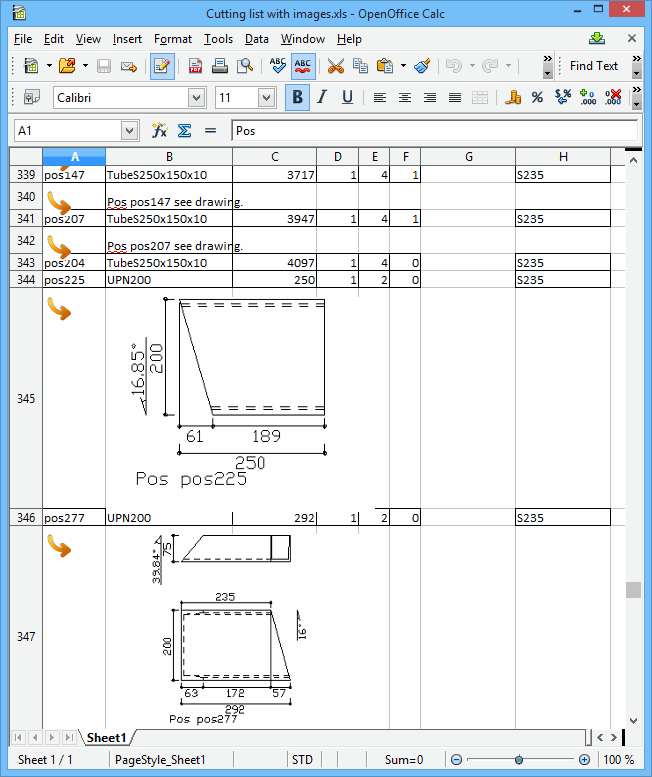Click the zoom slider handle
This screenshot has width=652, height=777.
pos(517,760)
